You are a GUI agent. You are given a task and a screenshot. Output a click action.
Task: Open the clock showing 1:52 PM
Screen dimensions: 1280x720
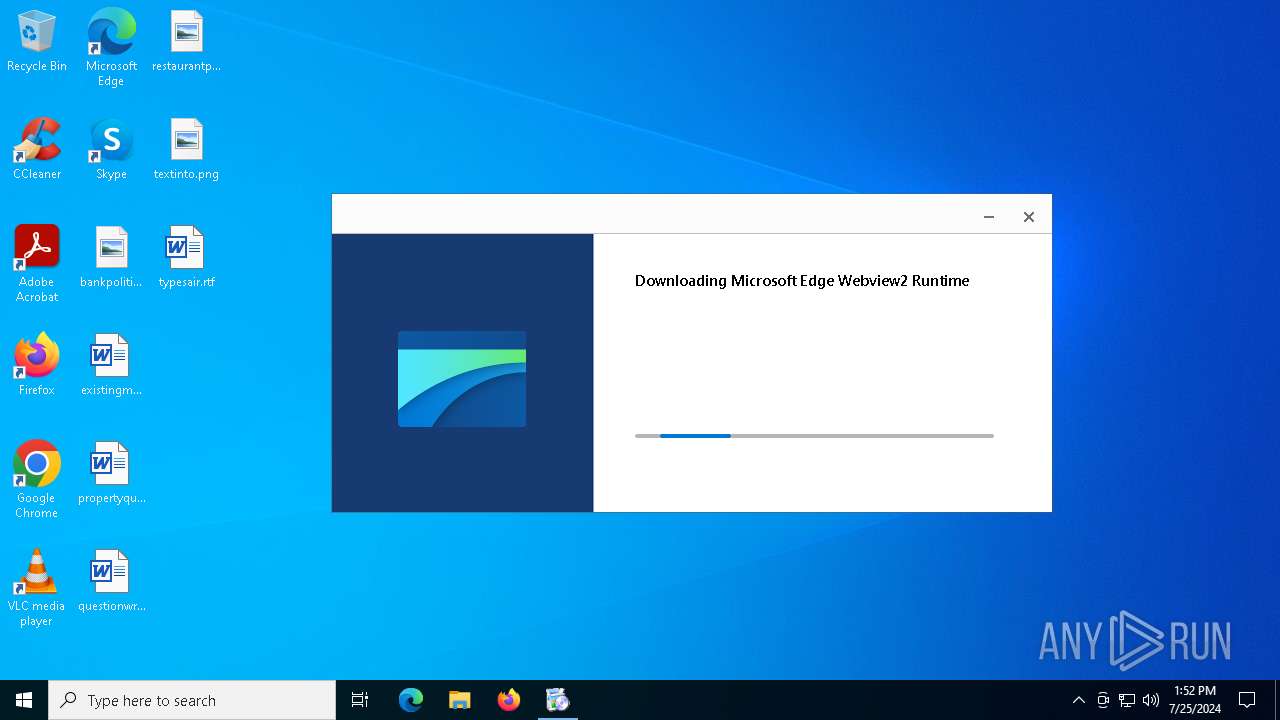tap(1195, 700)
